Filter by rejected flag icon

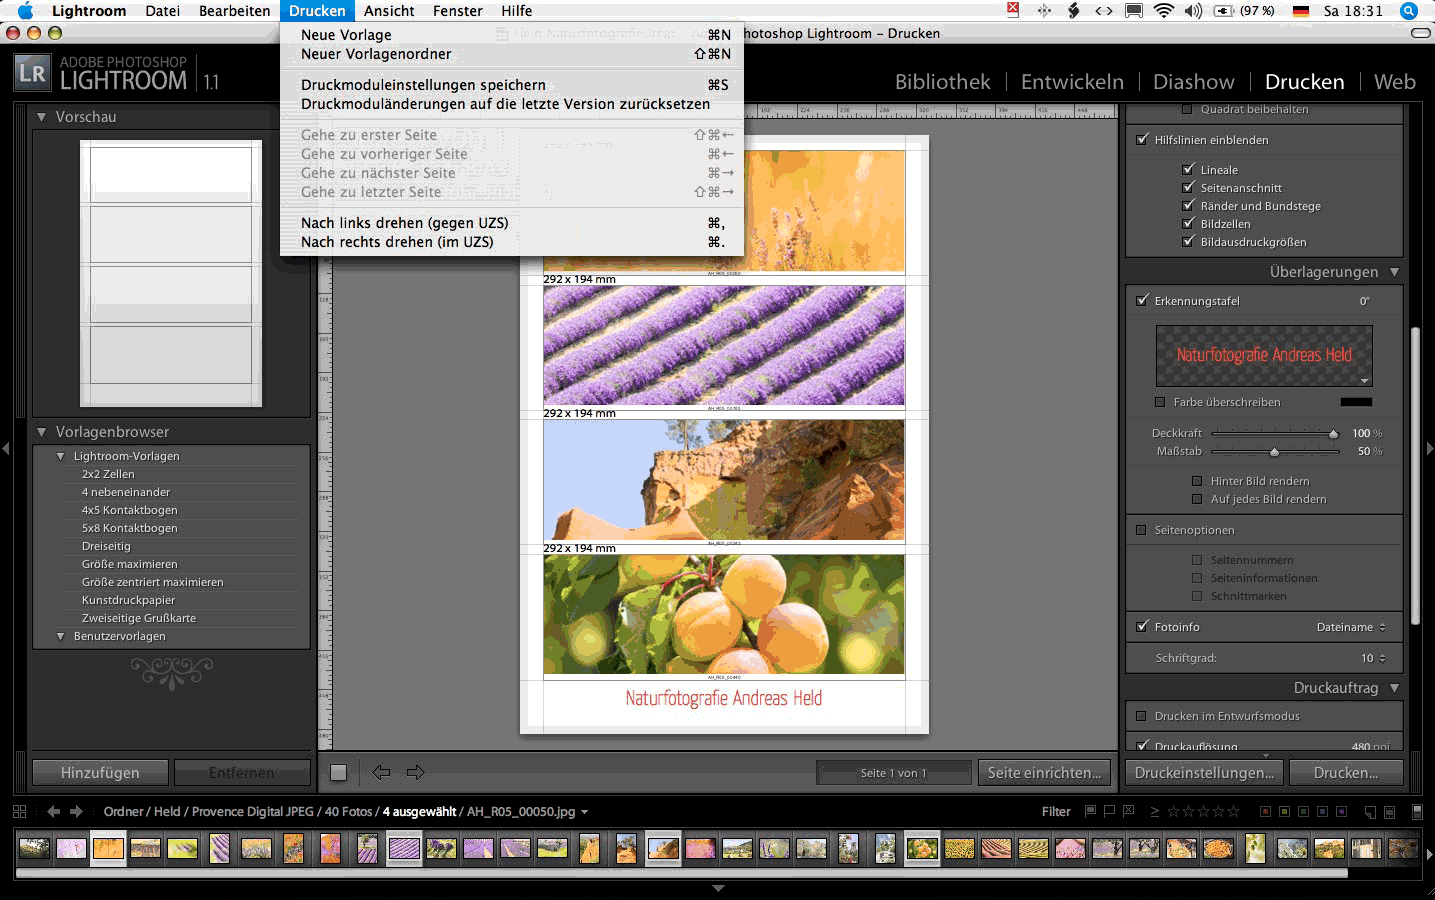pyautogui.click(x=1128, y=811)
